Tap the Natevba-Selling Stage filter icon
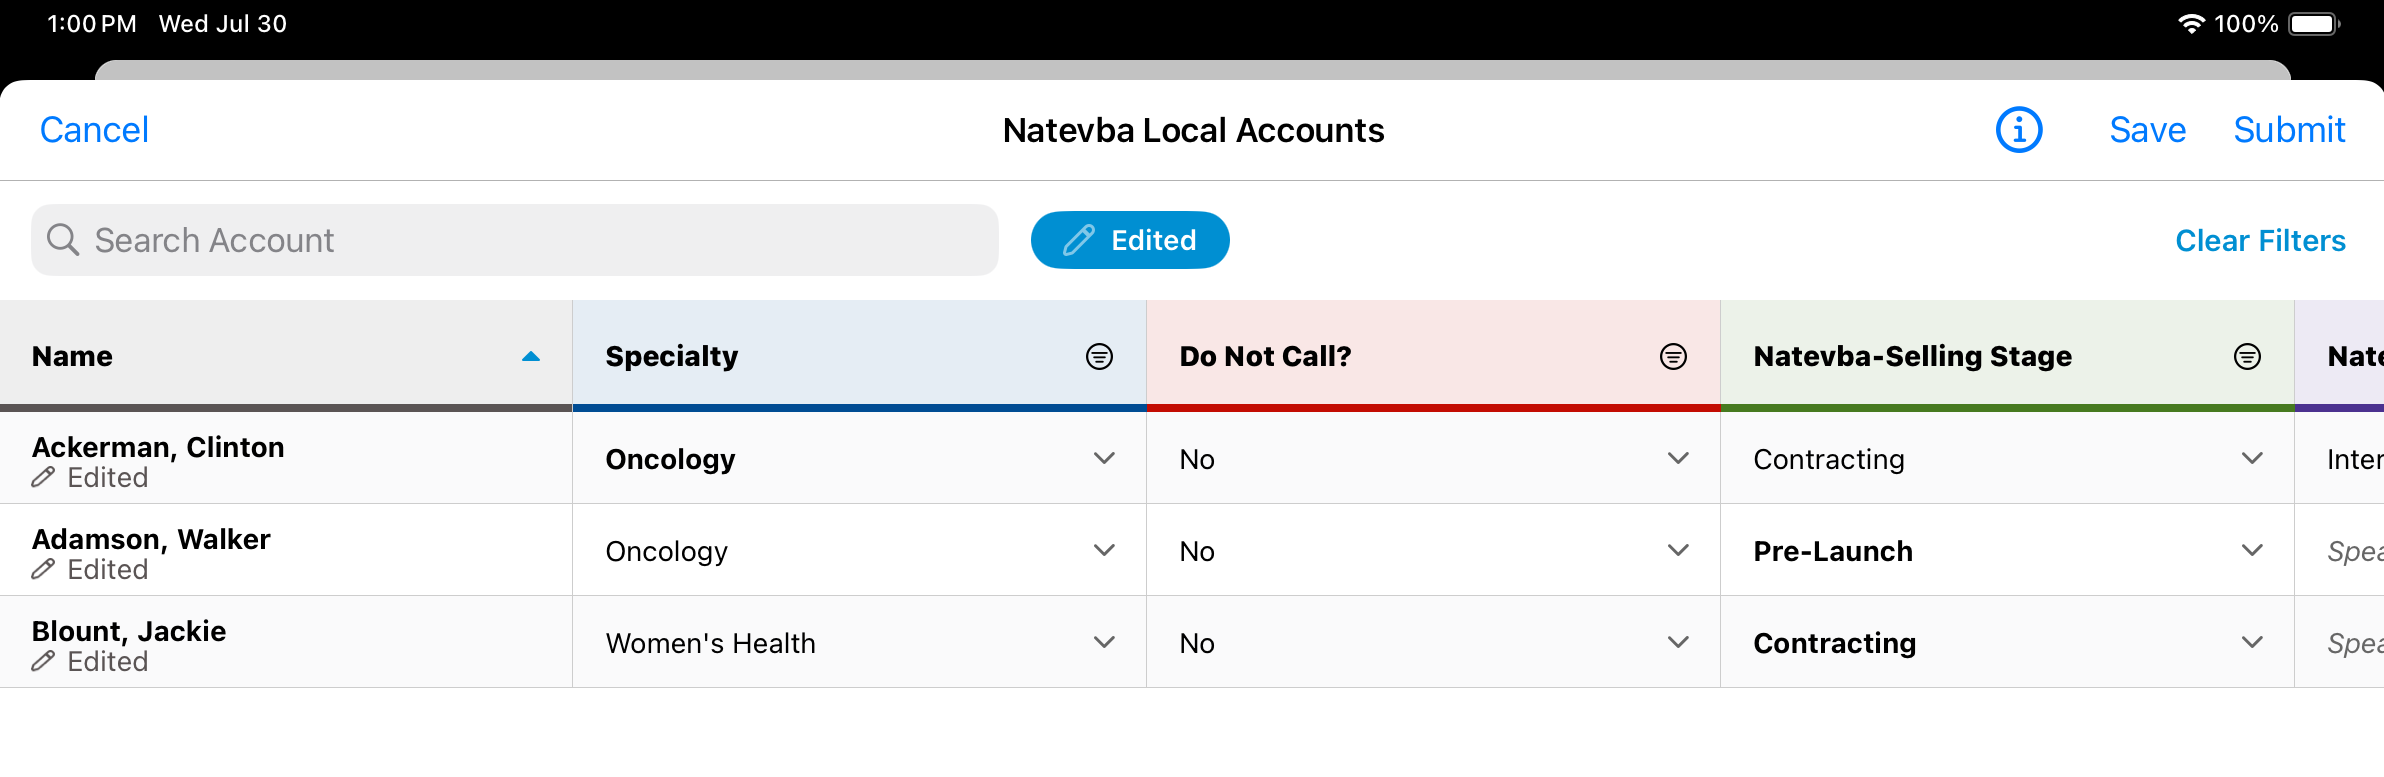The height and width of the screenshot is (777, 2384). [2247, 357]
